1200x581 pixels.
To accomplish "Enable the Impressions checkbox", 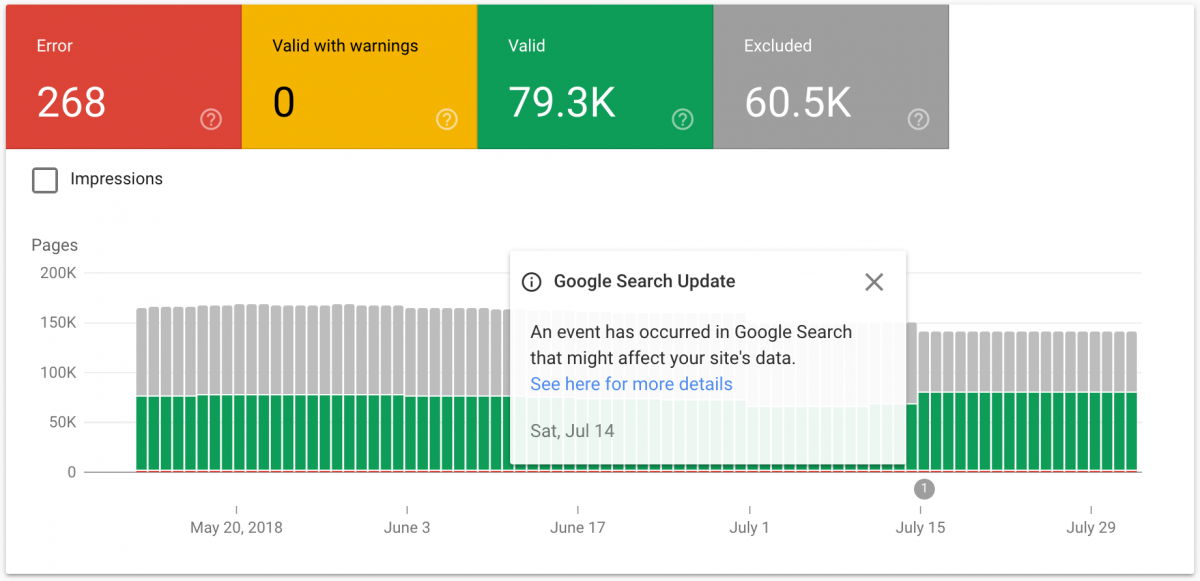I will 45,180.
